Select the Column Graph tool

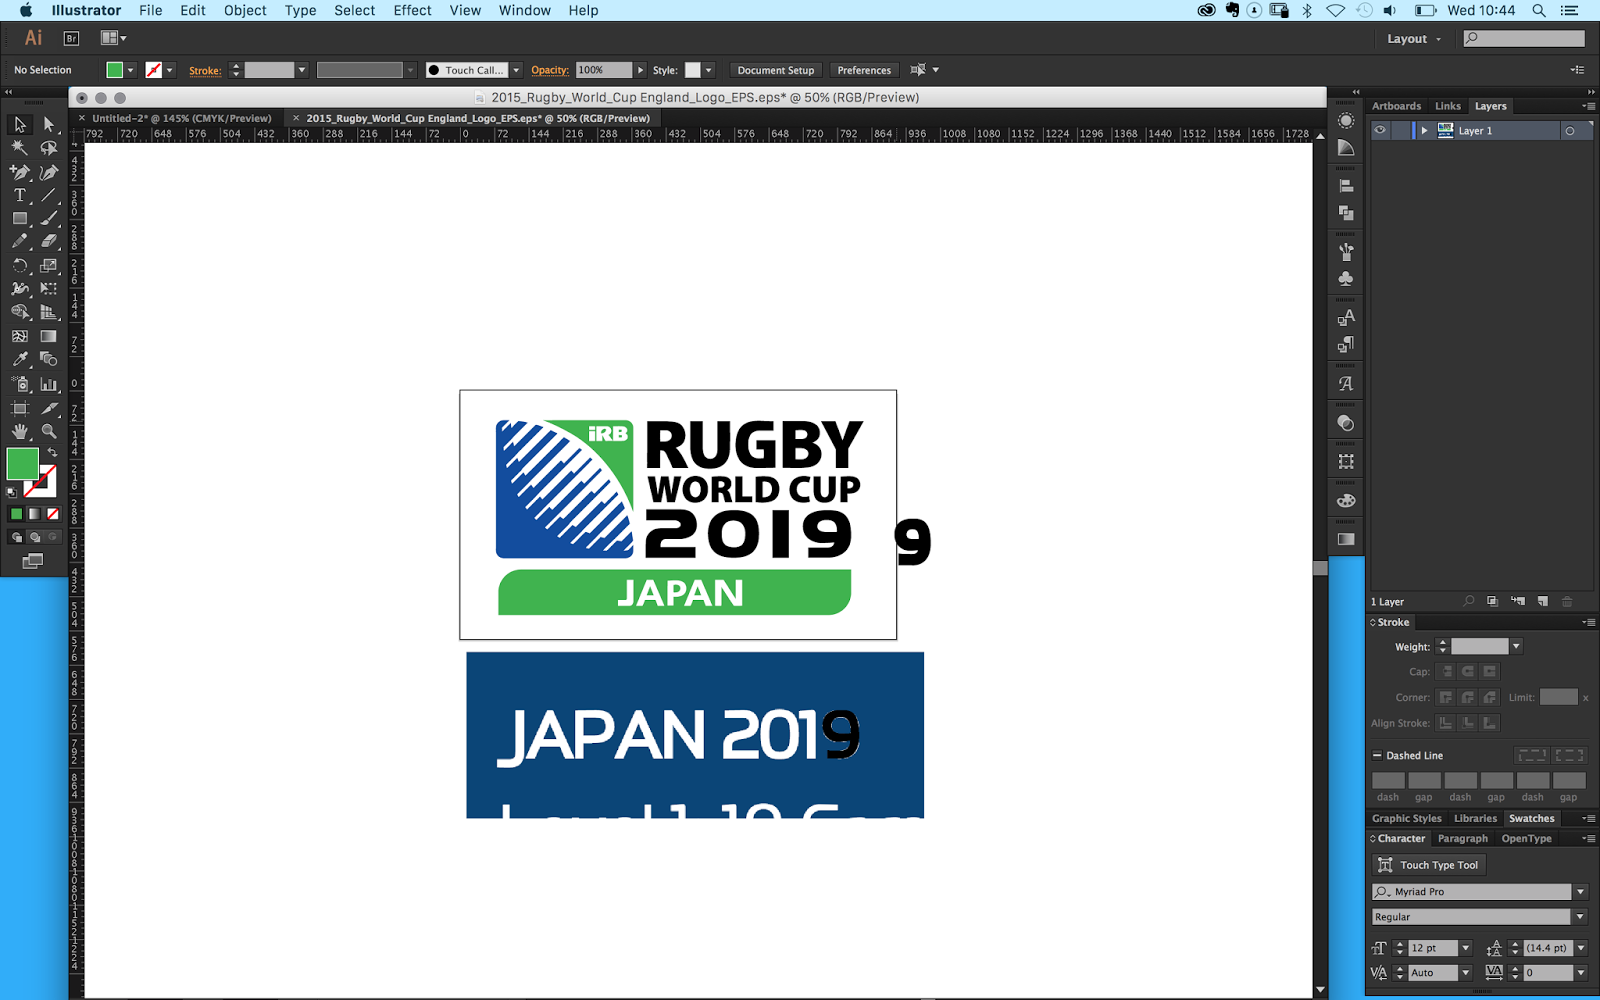48,384
